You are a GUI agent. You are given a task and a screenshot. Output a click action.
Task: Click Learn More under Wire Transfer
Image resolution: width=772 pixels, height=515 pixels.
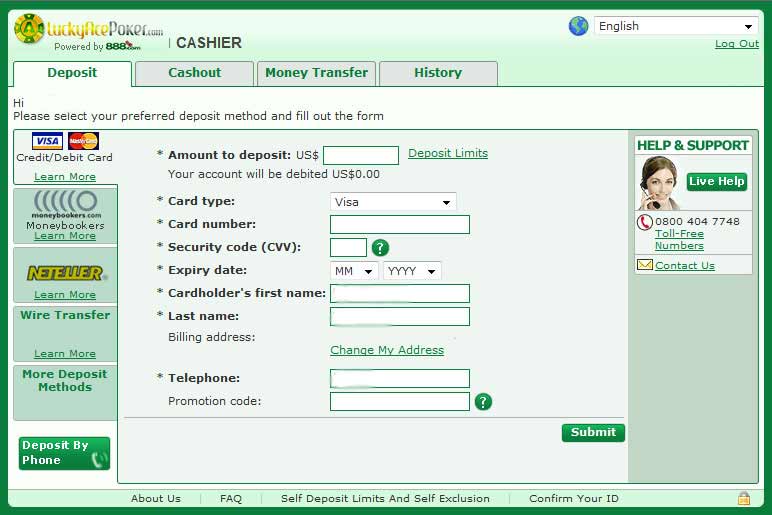(65, 354)
